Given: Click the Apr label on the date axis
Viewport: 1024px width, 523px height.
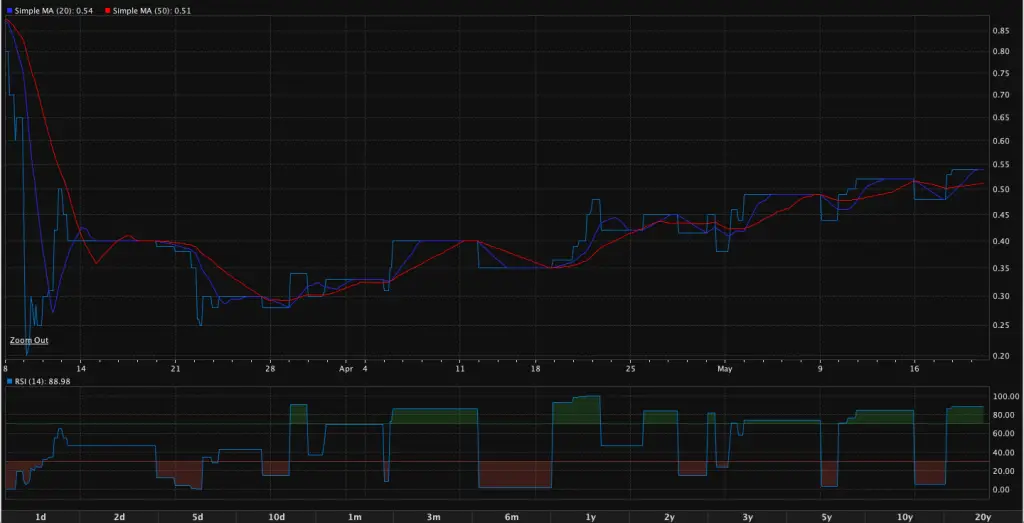Looking at the screenshot, I should [345, 367].
